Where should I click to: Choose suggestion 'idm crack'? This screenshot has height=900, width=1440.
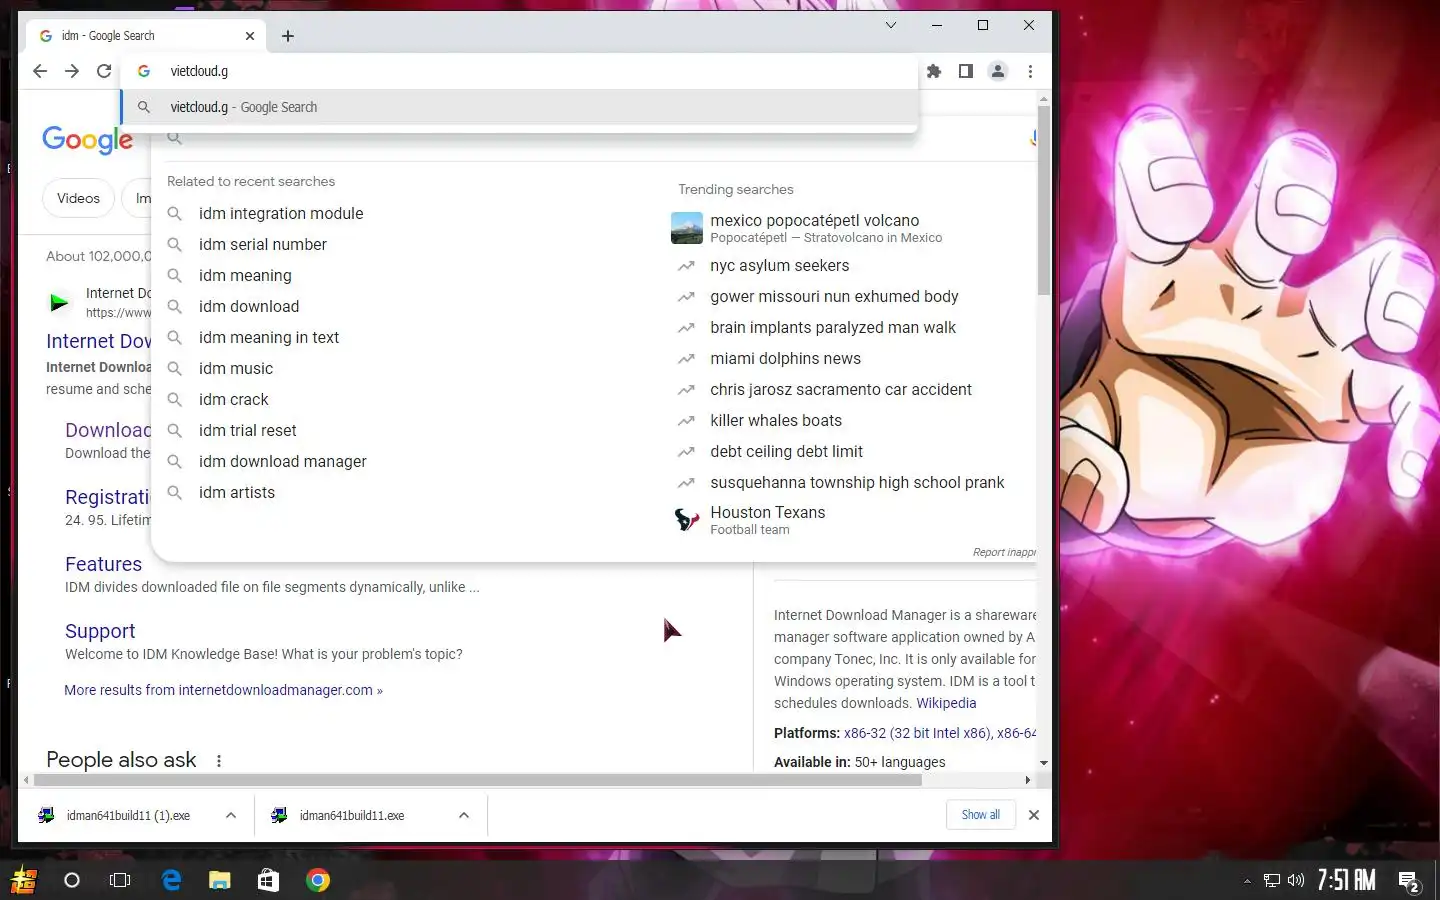(234, 399)
